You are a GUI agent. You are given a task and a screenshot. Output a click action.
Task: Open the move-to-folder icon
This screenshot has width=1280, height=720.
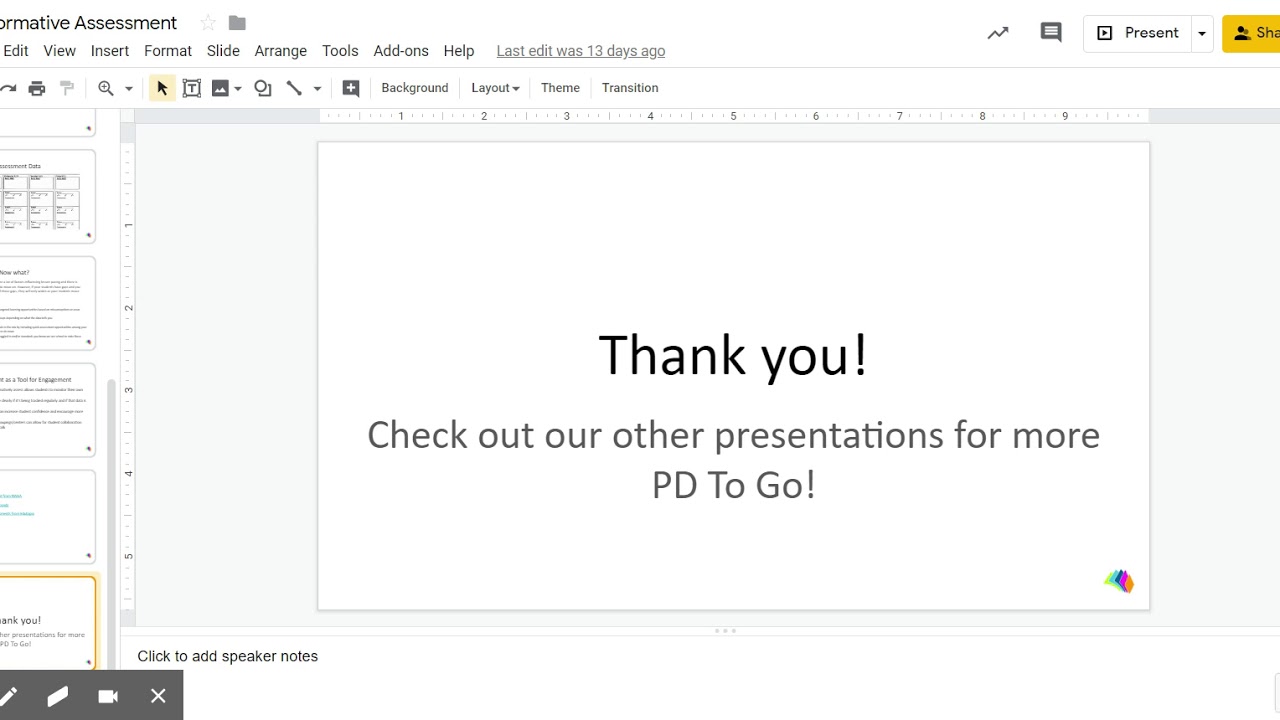coord(237,23)
